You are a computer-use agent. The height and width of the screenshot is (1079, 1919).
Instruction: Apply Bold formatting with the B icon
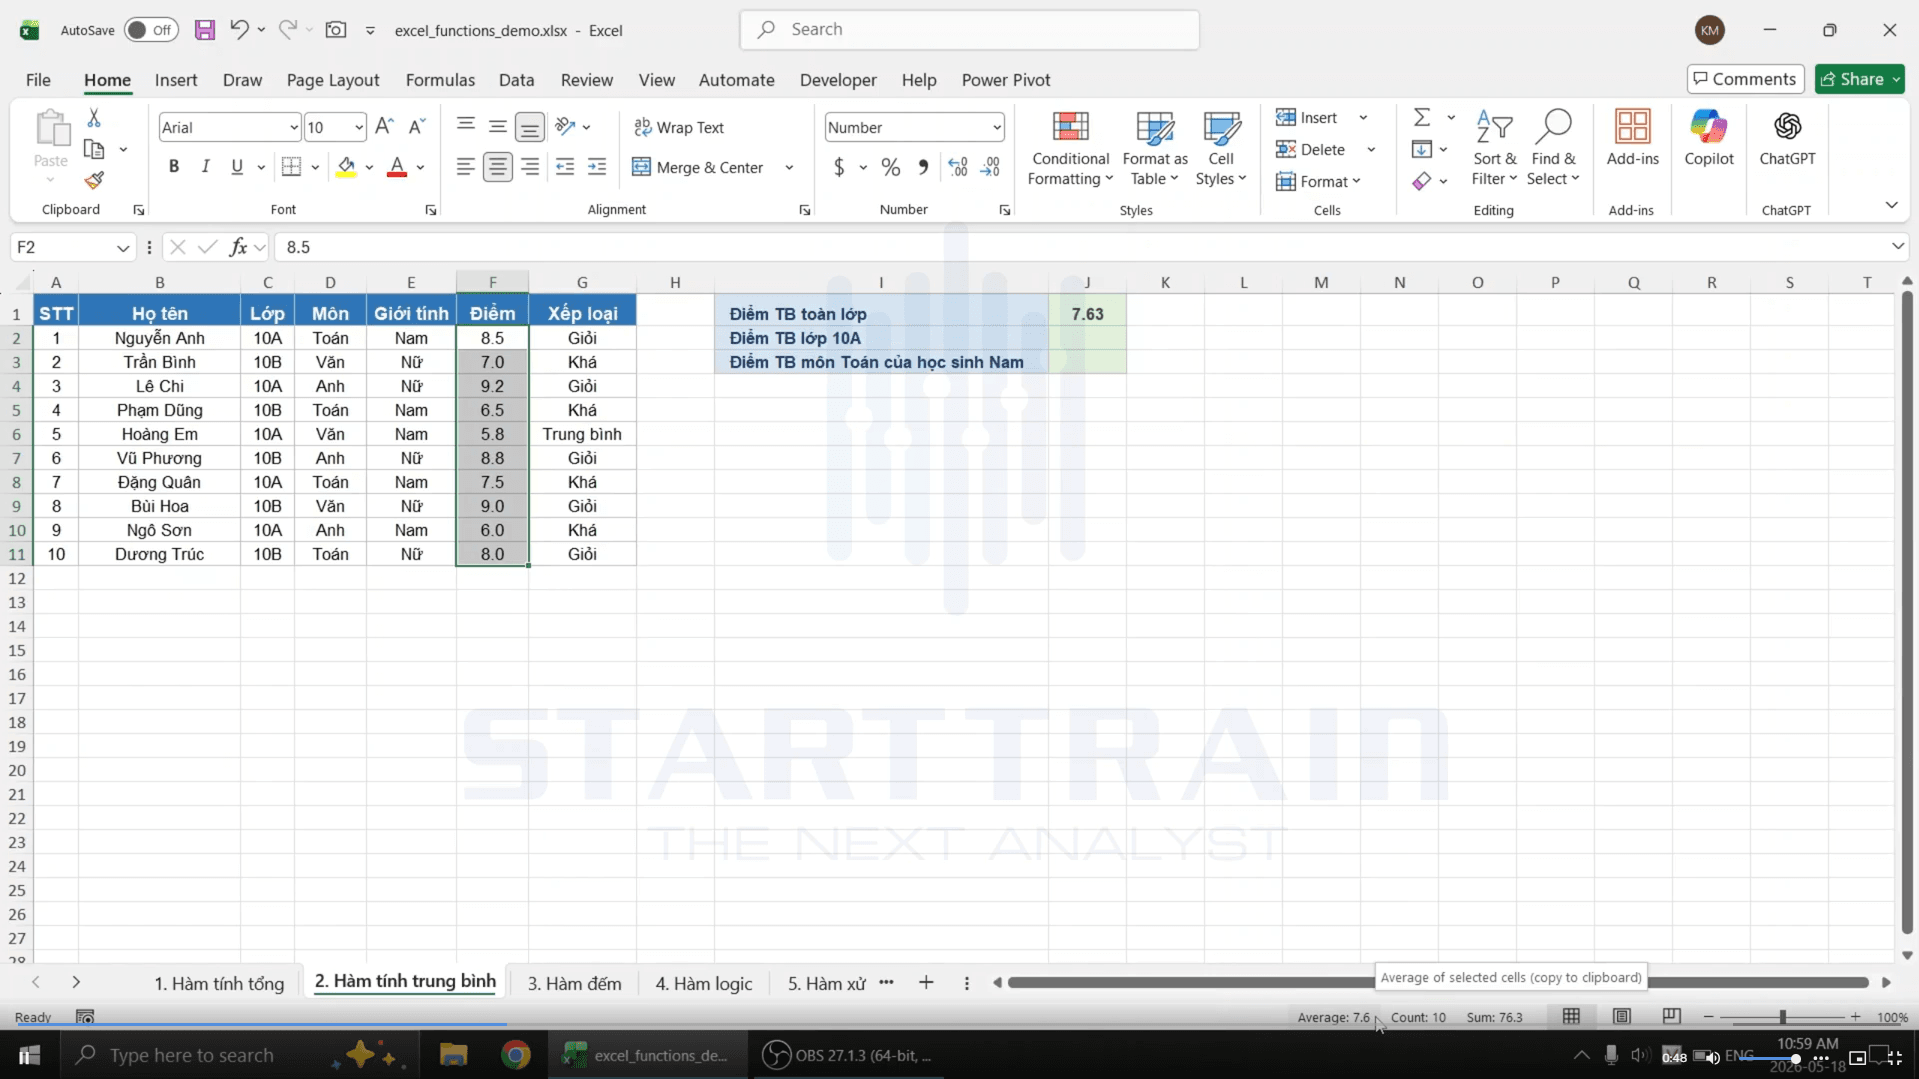tap(174, 167)
